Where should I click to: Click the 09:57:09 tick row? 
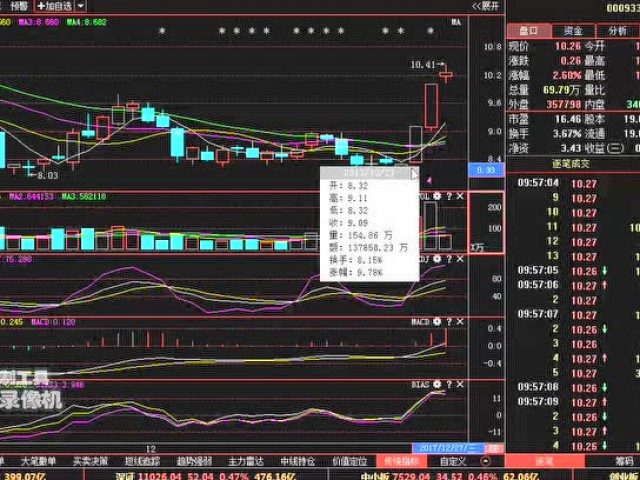tap(573, 402)
